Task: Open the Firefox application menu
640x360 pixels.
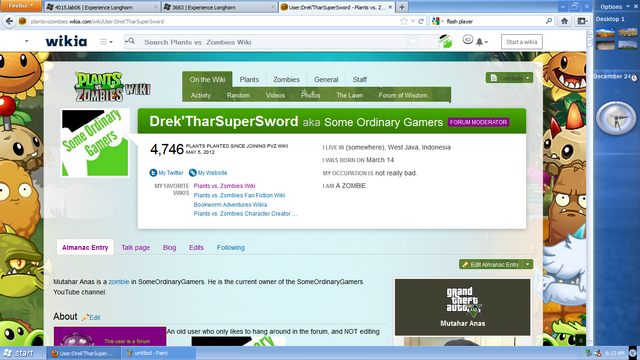Action: [x=20, y=6]
